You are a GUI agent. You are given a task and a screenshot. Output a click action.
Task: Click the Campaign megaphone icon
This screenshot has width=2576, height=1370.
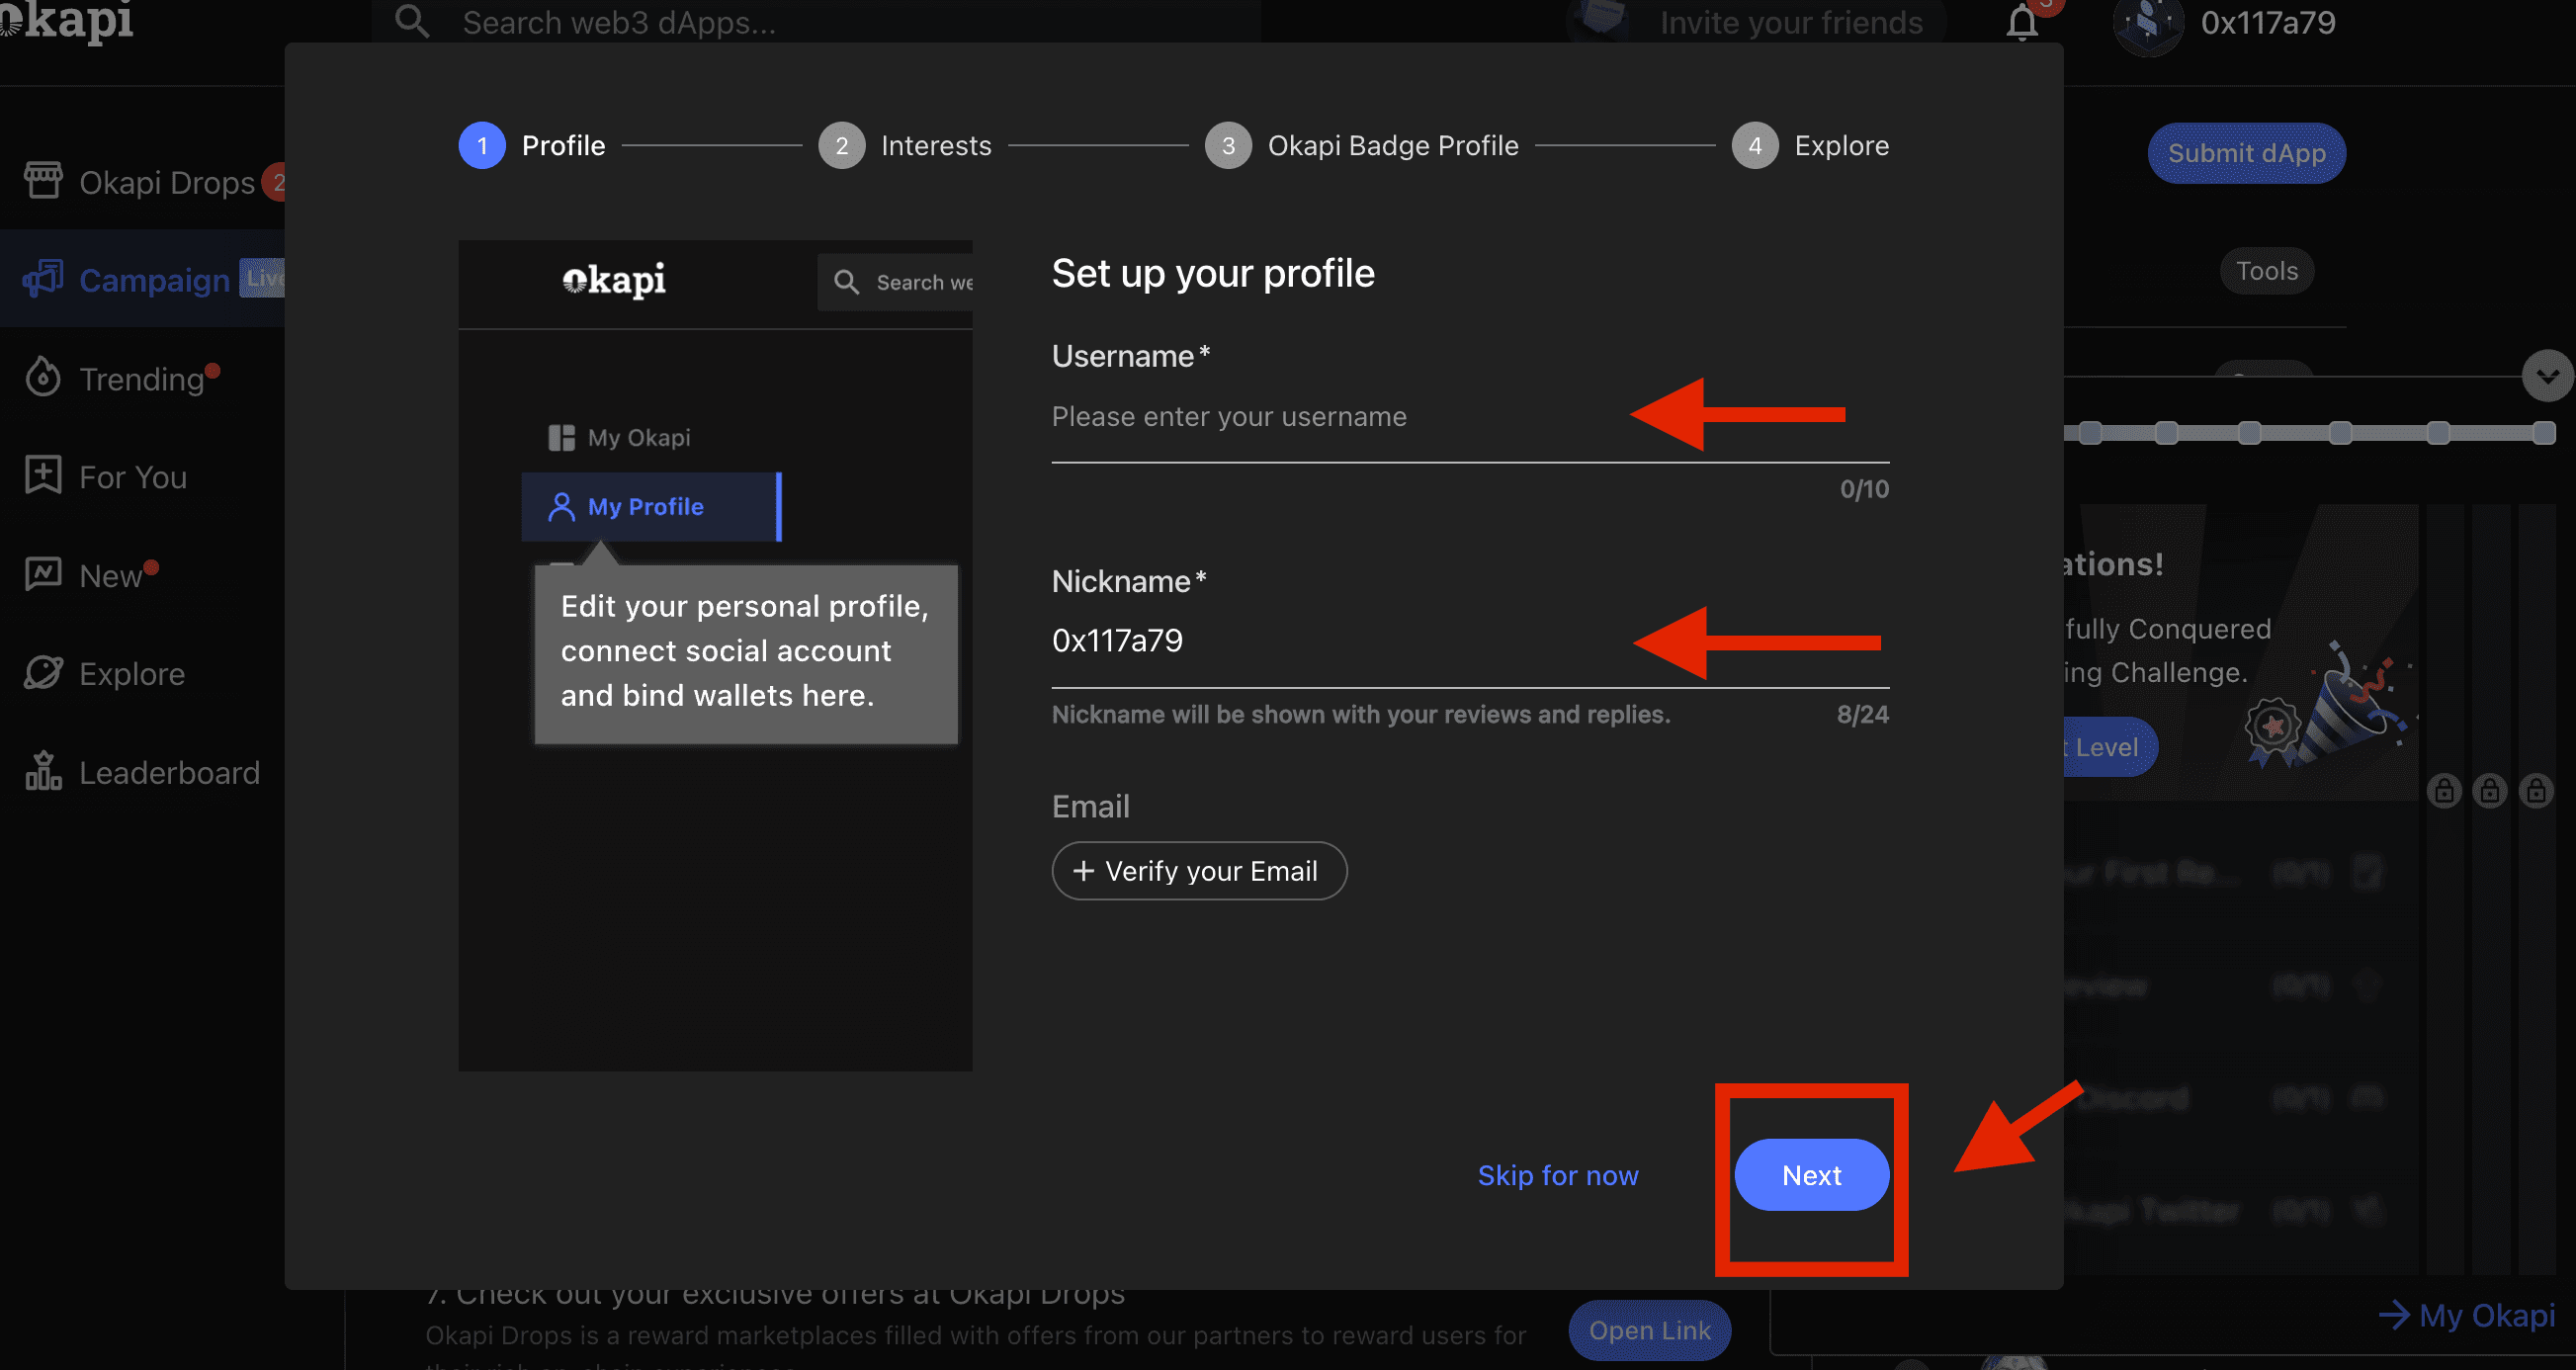click(43, 279)
